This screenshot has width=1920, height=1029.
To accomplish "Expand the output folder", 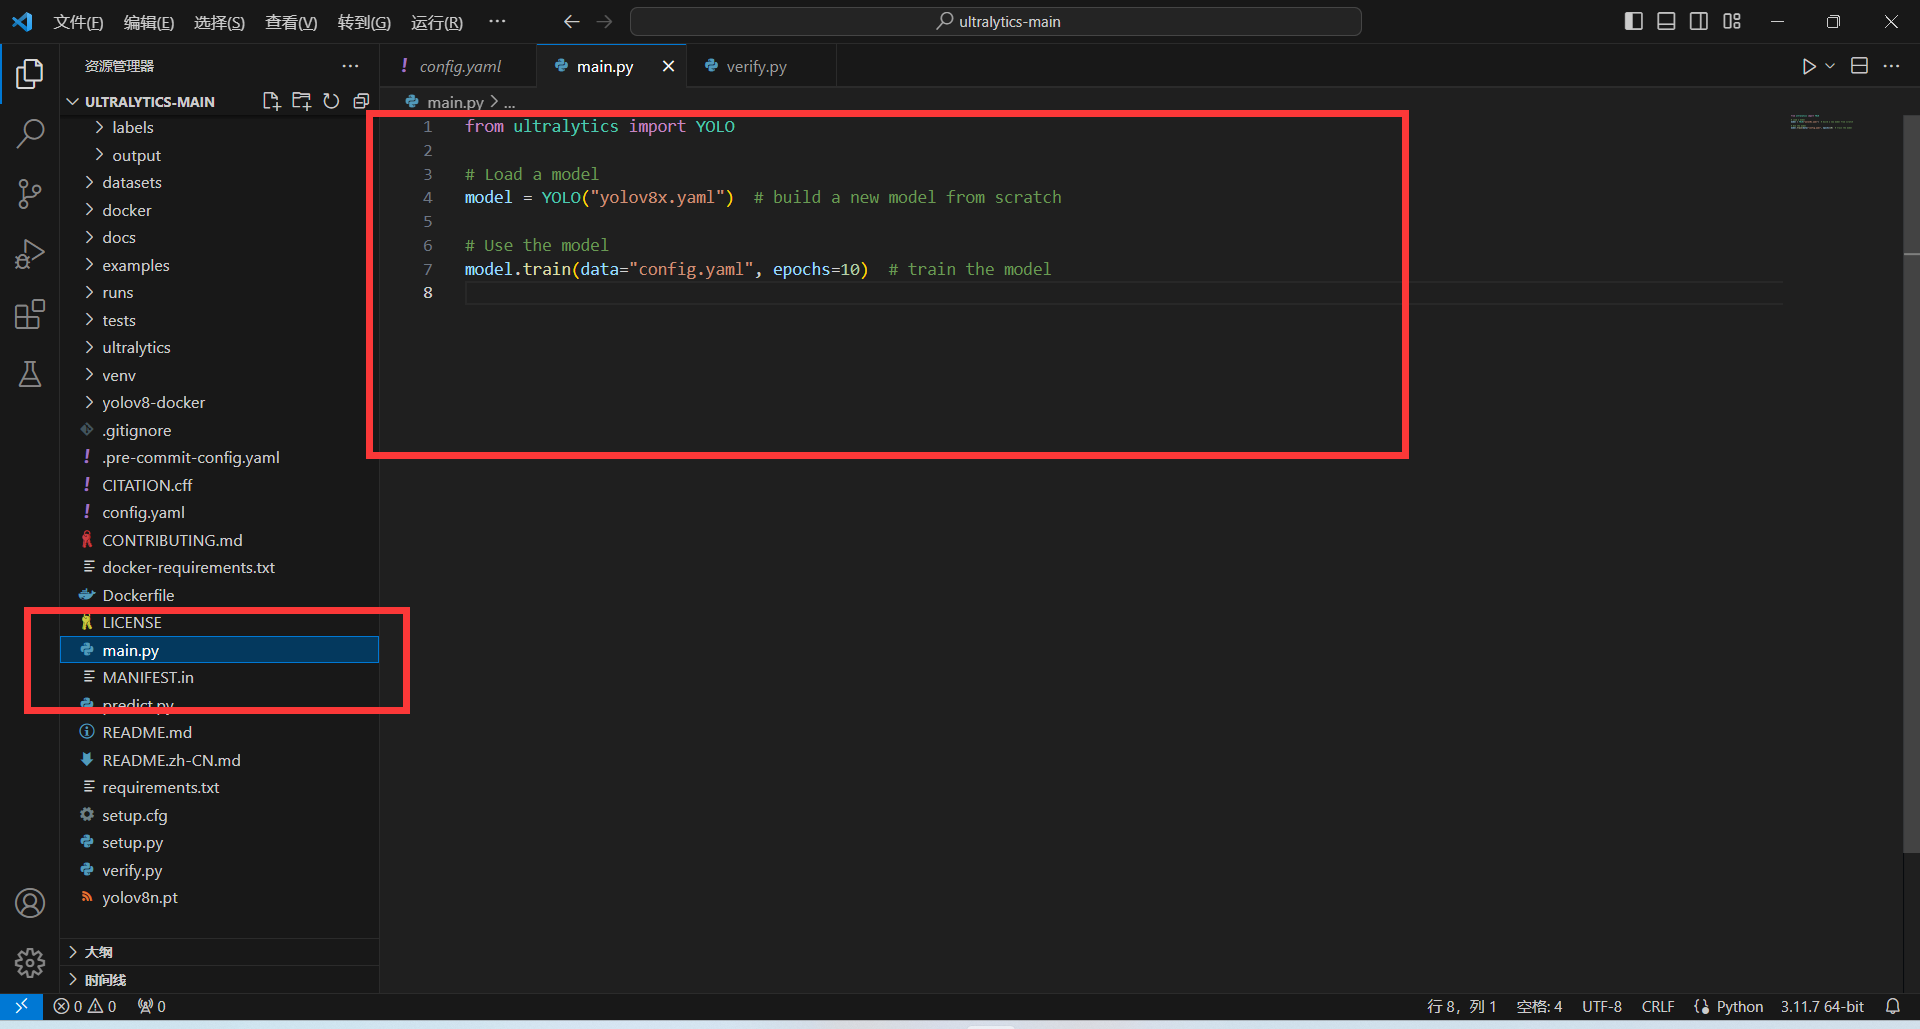I will 220,155.
